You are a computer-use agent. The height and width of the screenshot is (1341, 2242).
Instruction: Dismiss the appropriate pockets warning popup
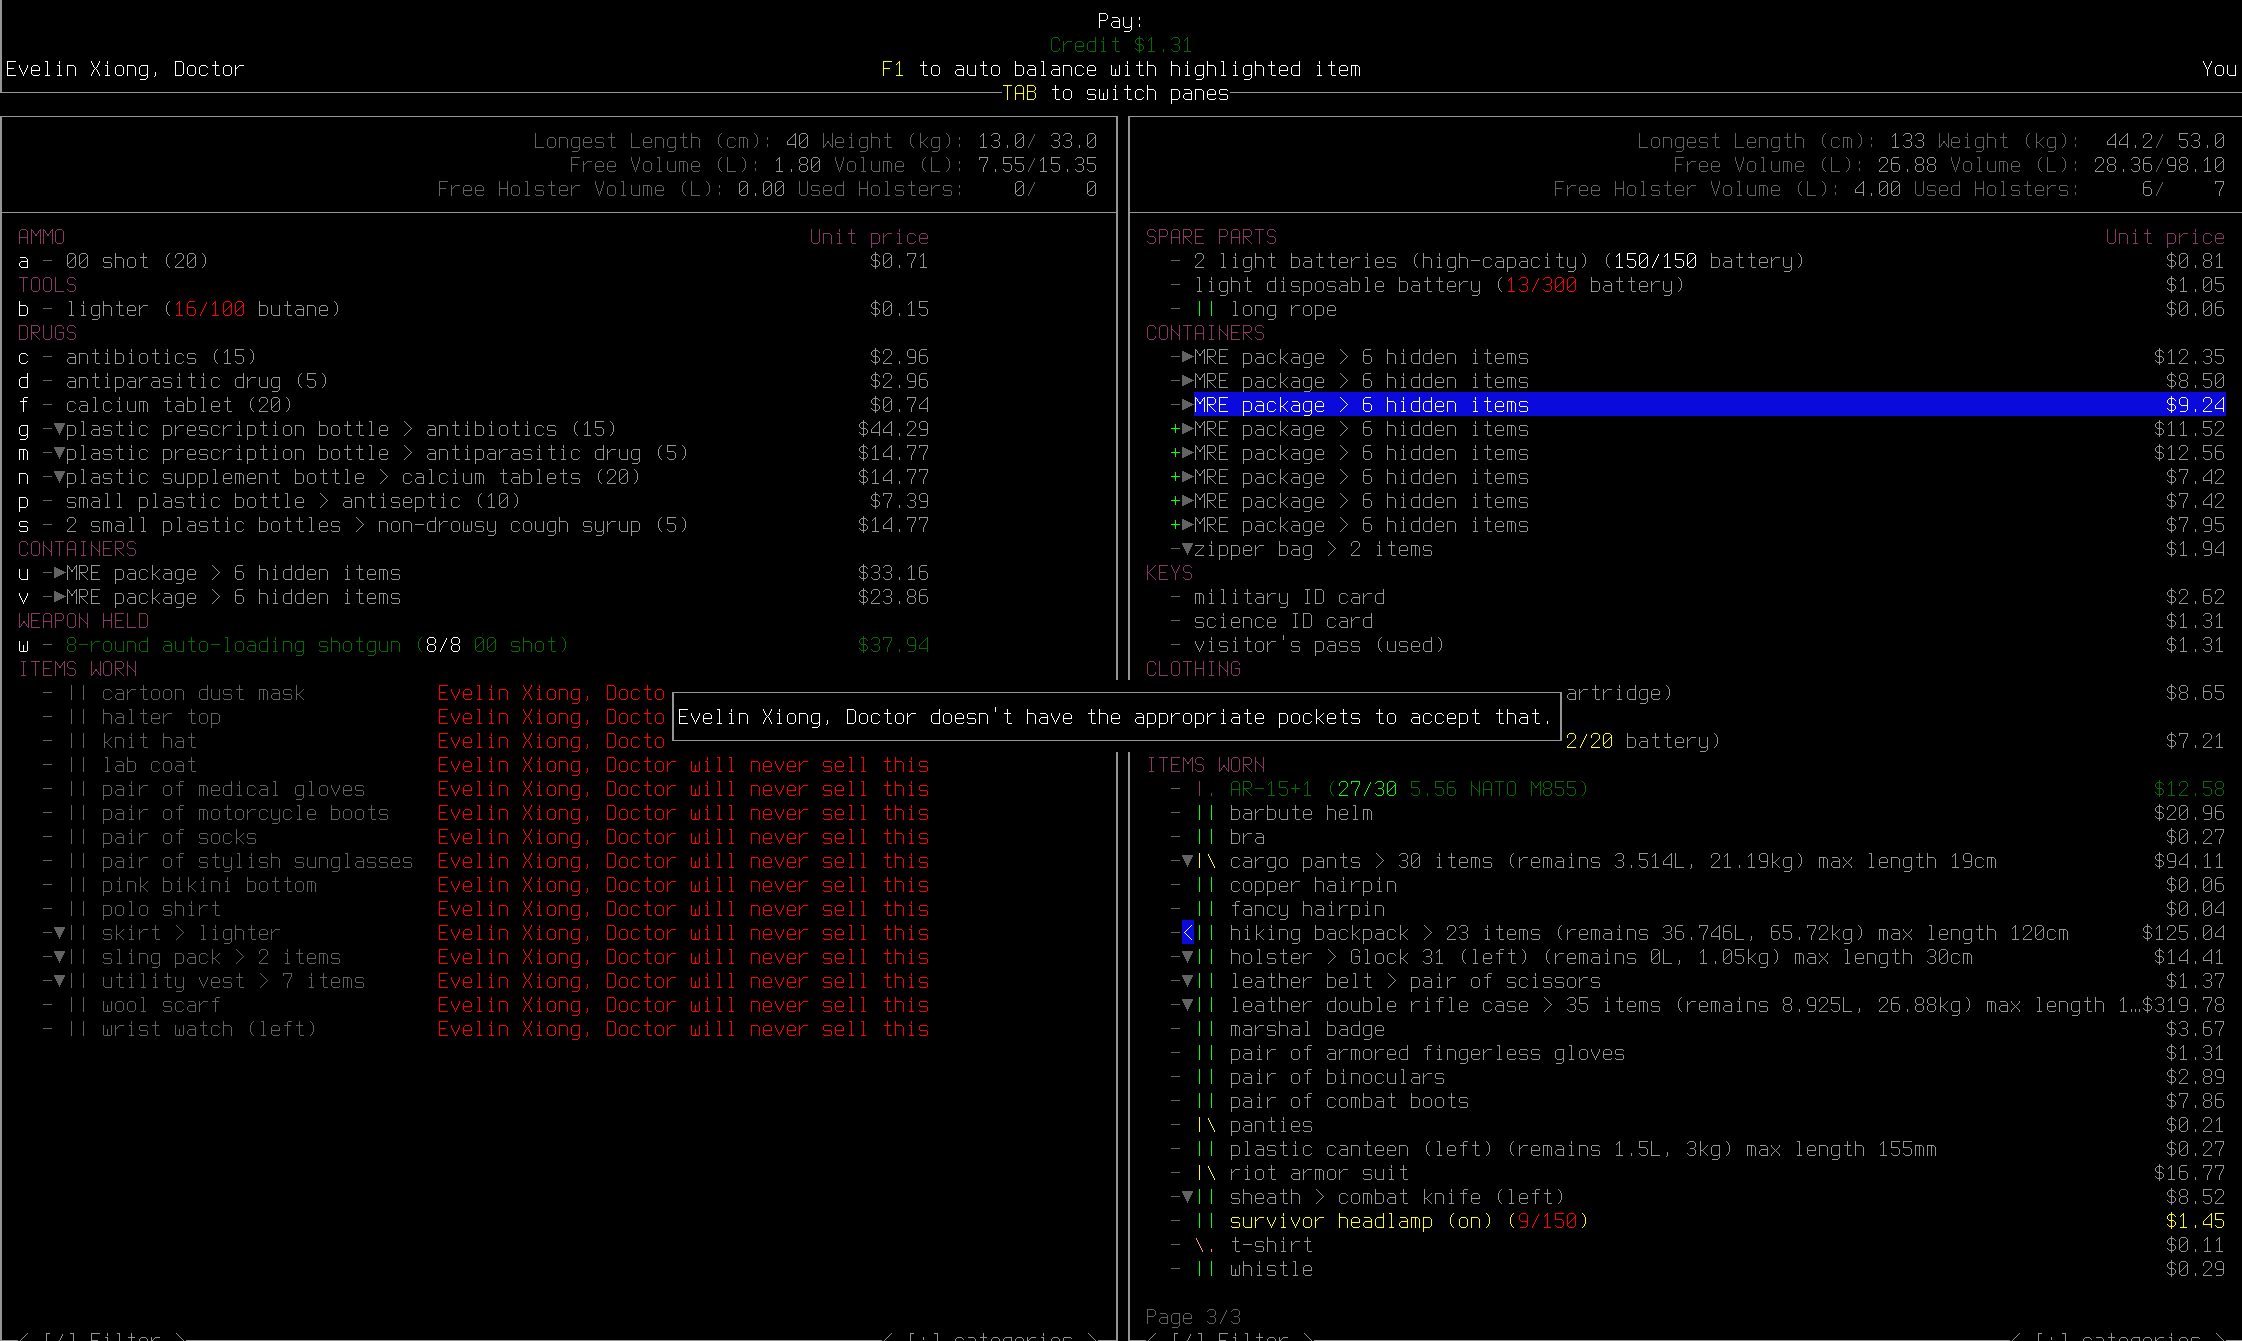1115,717
